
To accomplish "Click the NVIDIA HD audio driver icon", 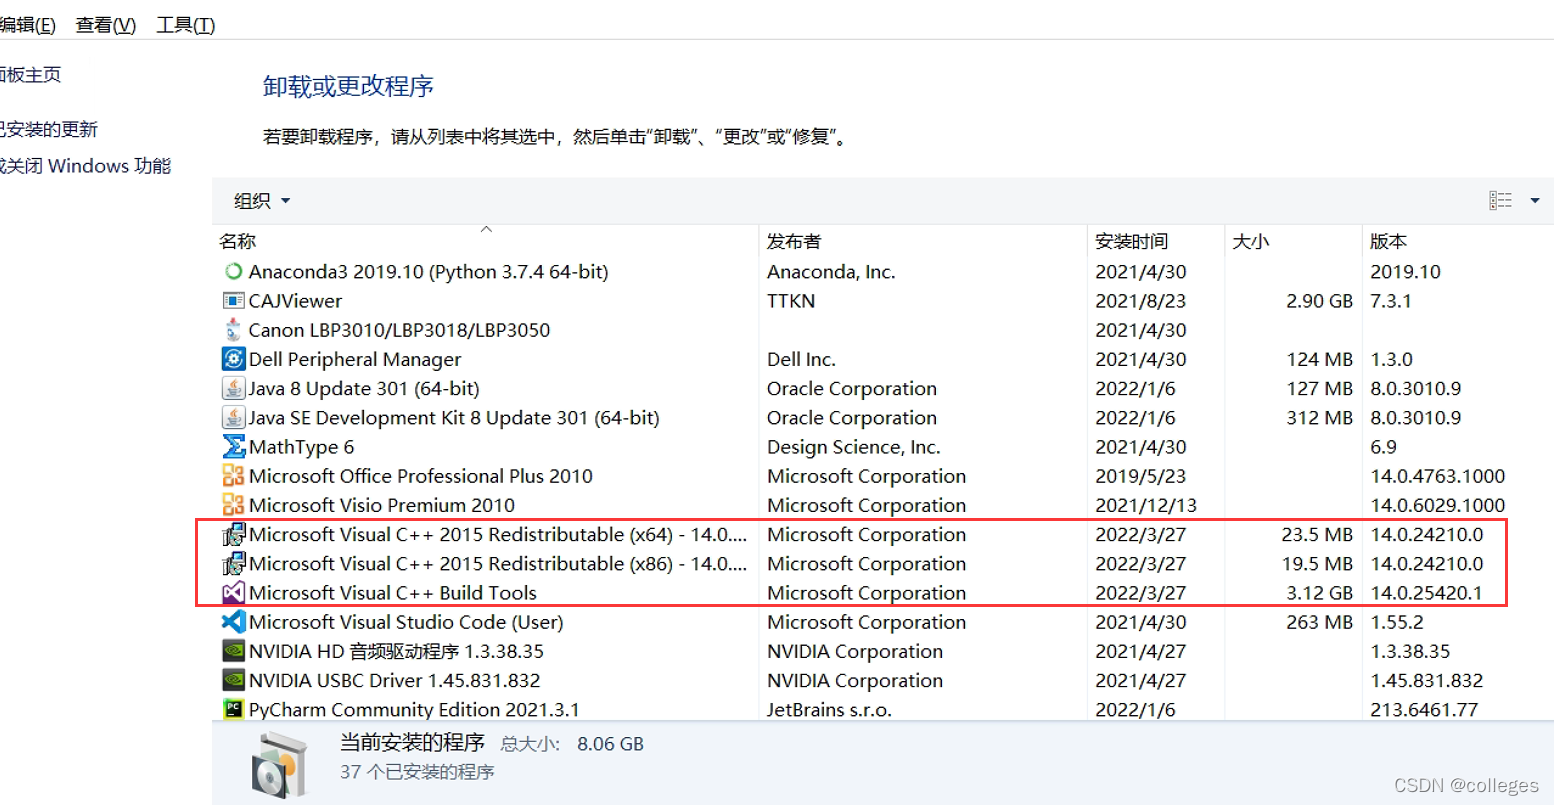I will (233, 650).
